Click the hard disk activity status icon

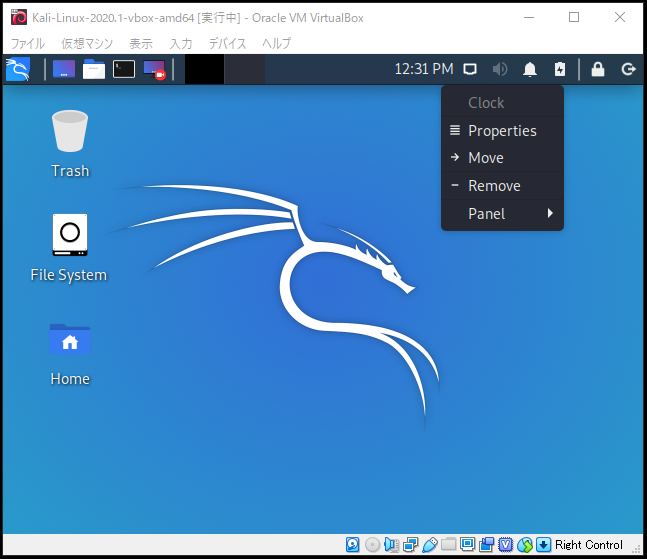[352, 545]
